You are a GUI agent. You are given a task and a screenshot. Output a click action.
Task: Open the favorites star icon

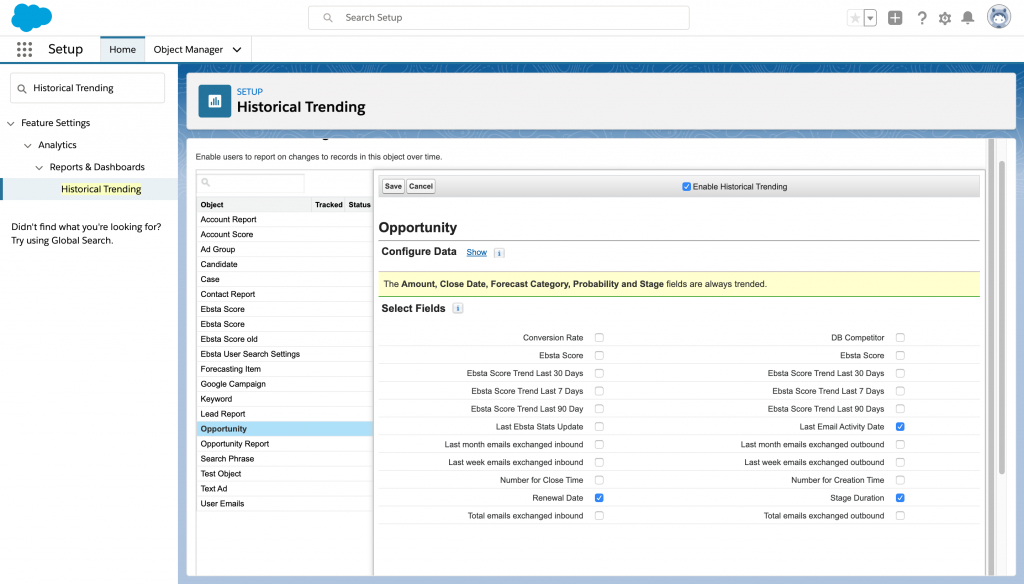click(854, 18)
